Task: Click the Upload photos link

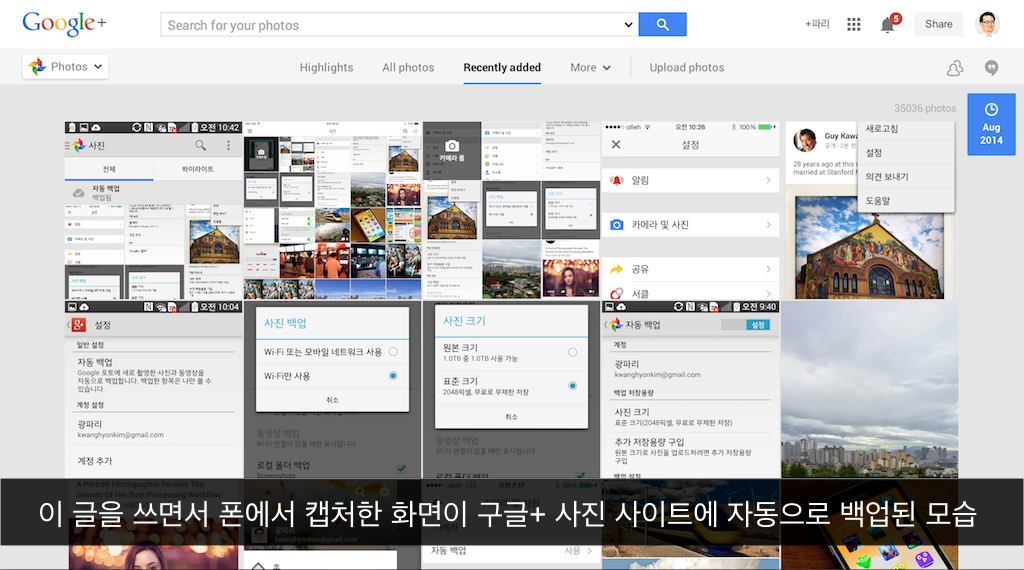Action: [x=687, y=67]
